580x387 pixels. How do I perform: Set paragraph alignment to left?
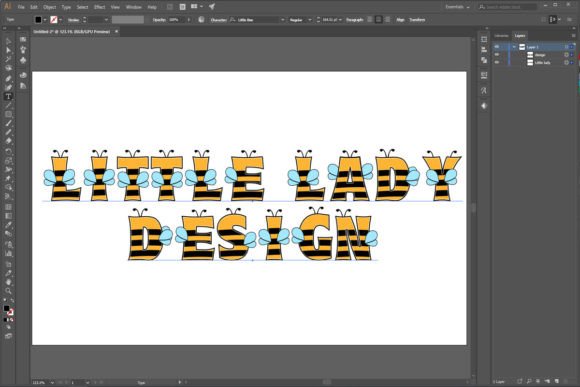[370, 20]
